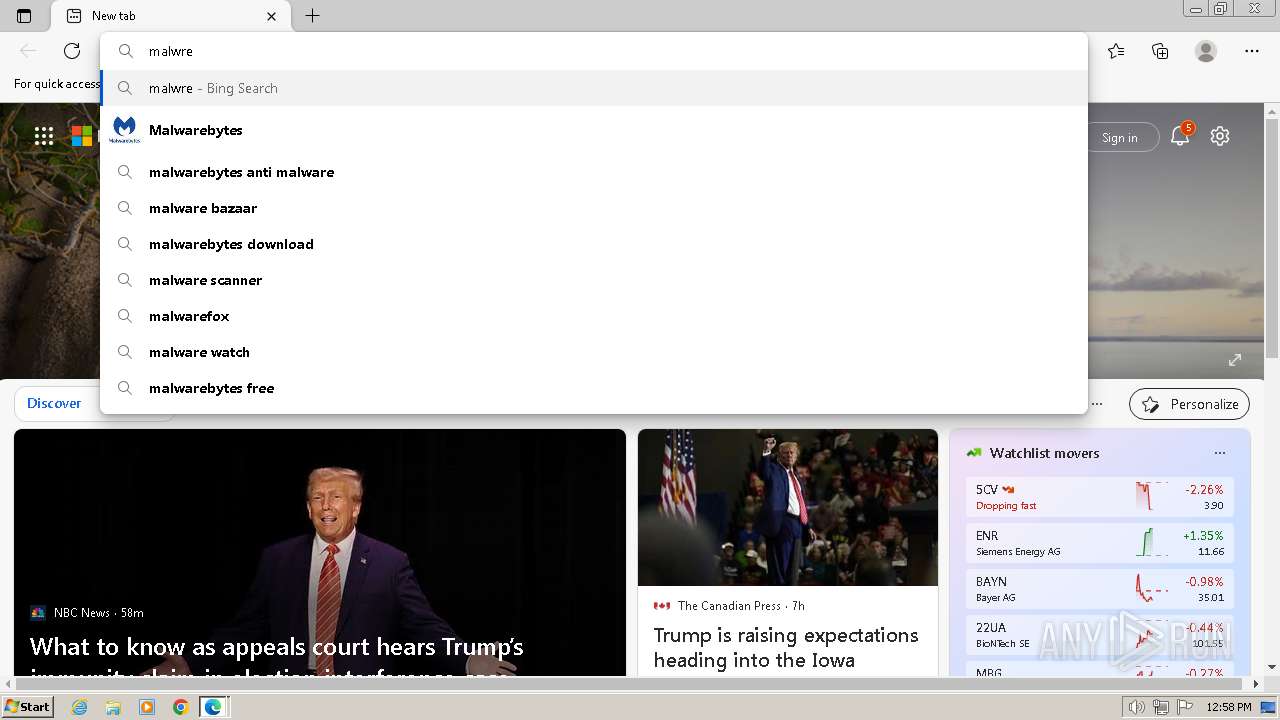Click the profile avatar icon
The image size is (1280, 720).
(x=1206, y=51)
